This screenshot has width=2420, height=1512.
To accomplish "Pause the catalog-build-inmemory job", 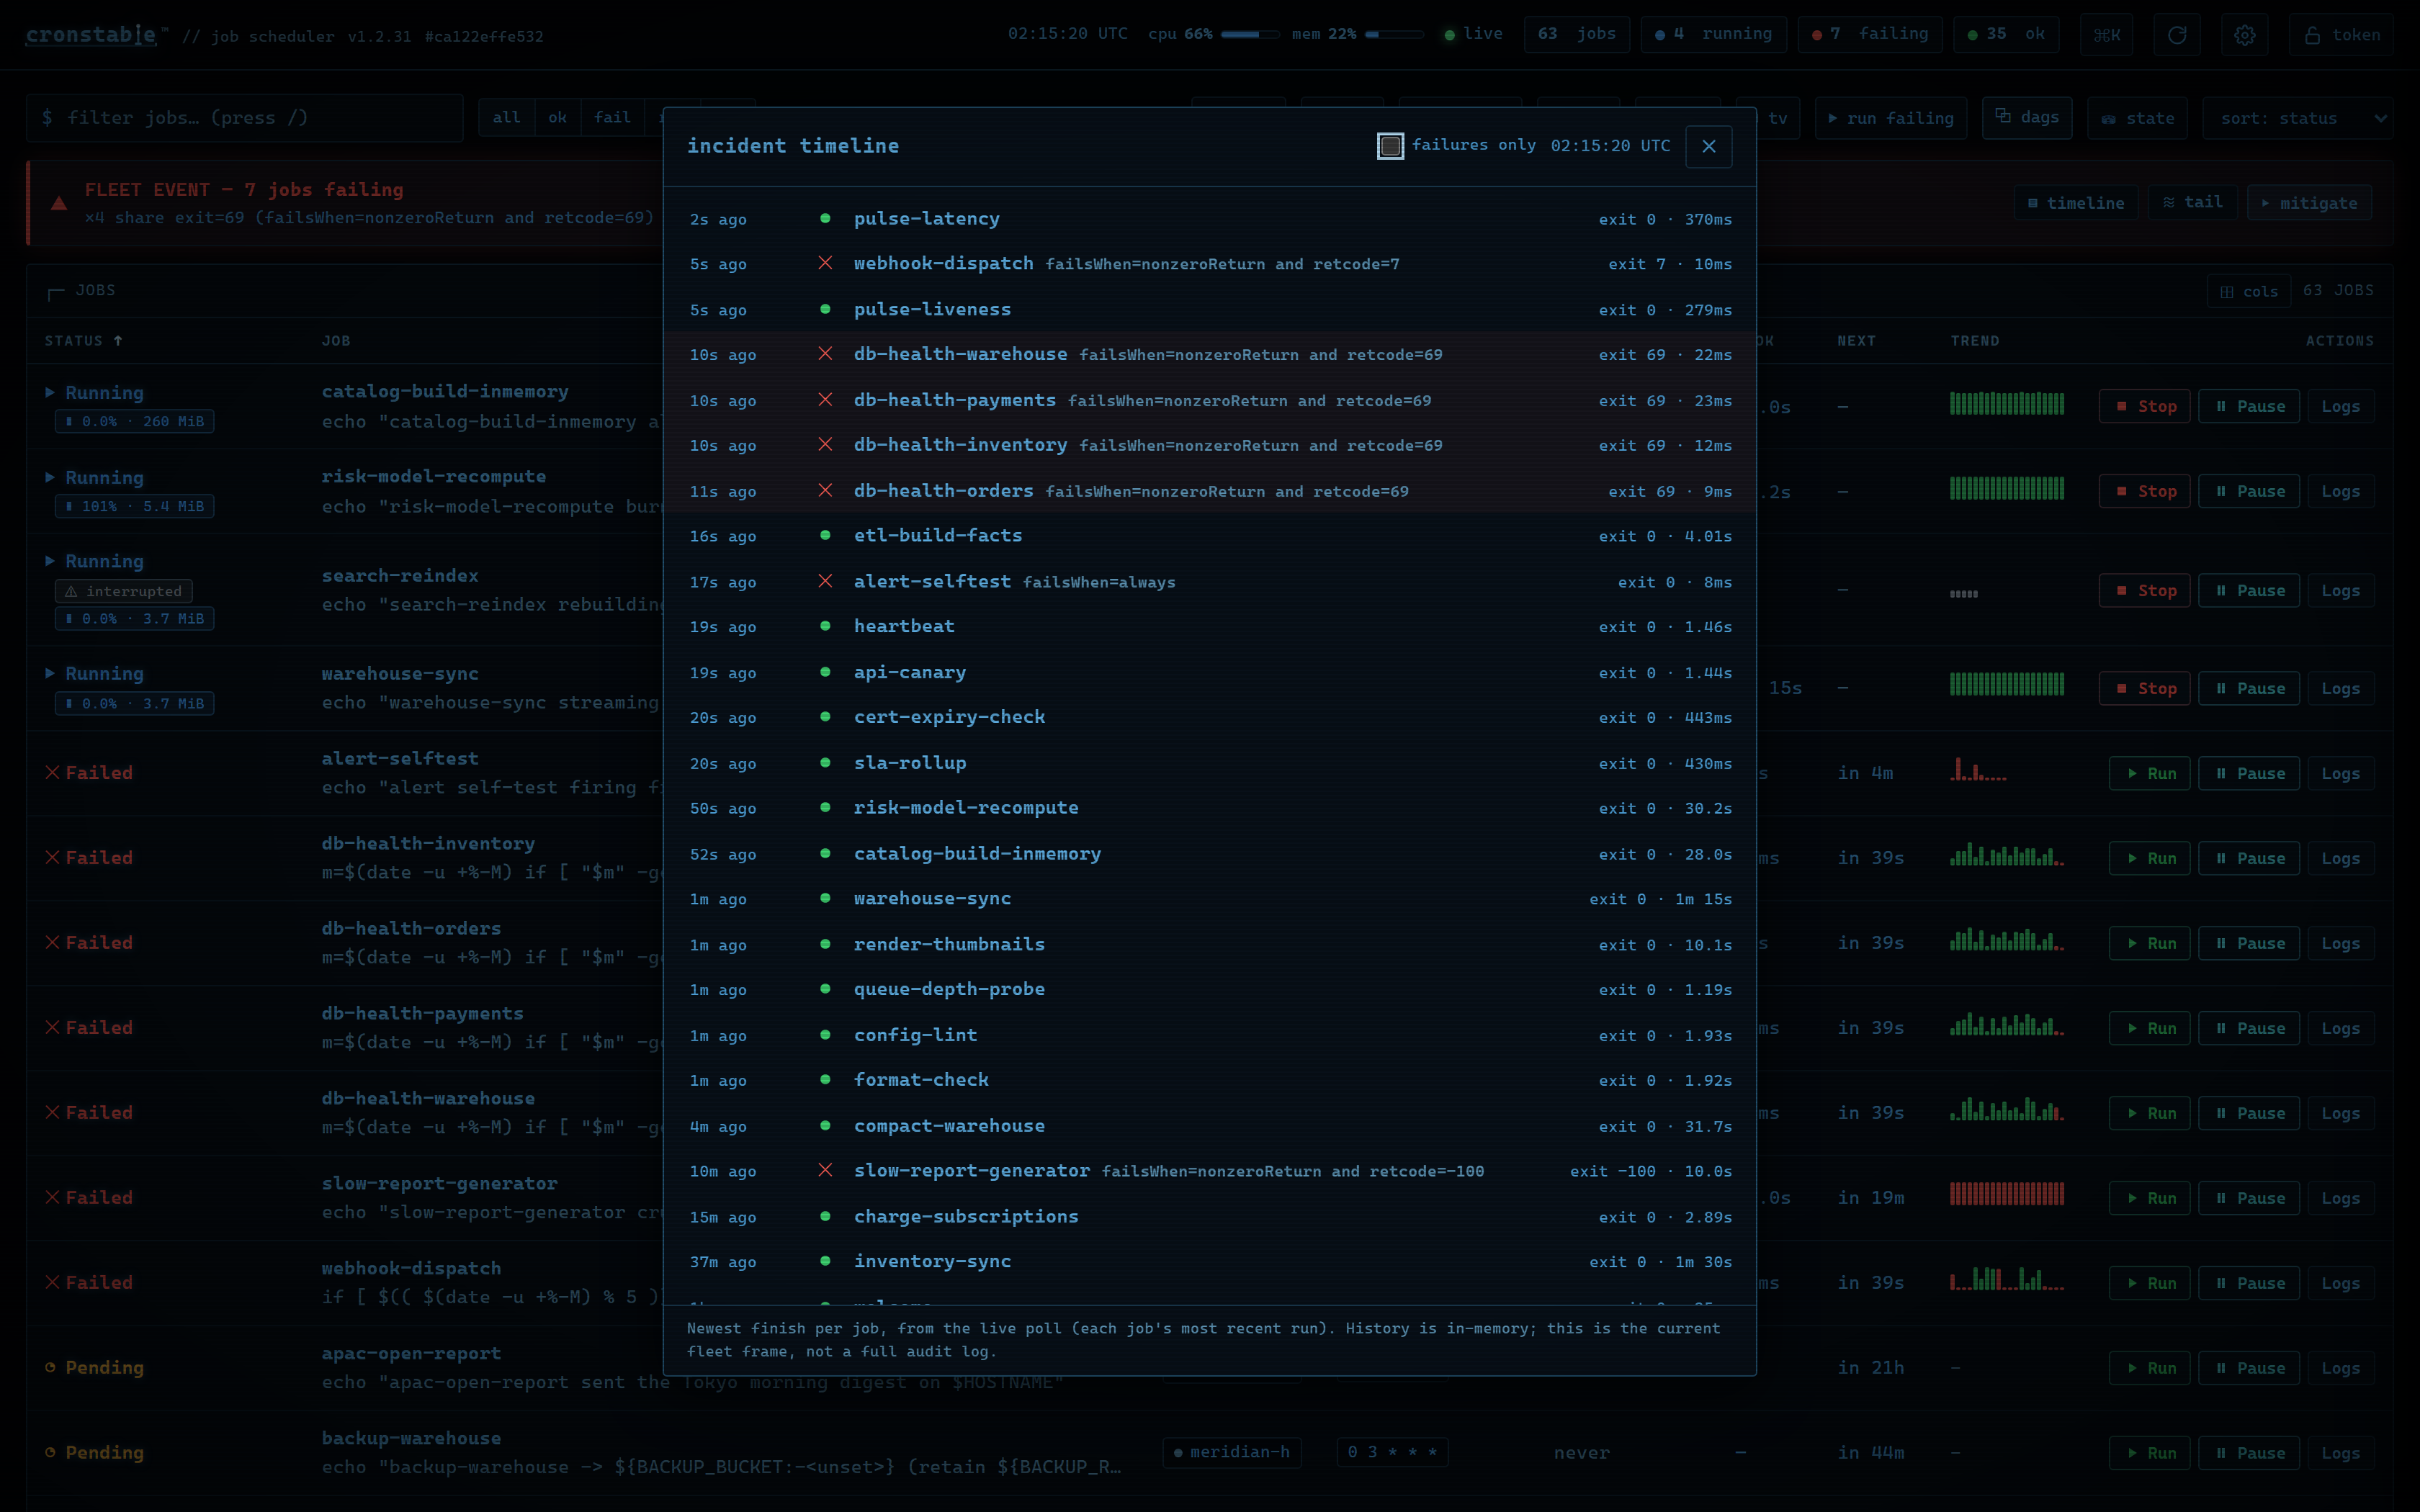I will click(x=2249, y=407).
